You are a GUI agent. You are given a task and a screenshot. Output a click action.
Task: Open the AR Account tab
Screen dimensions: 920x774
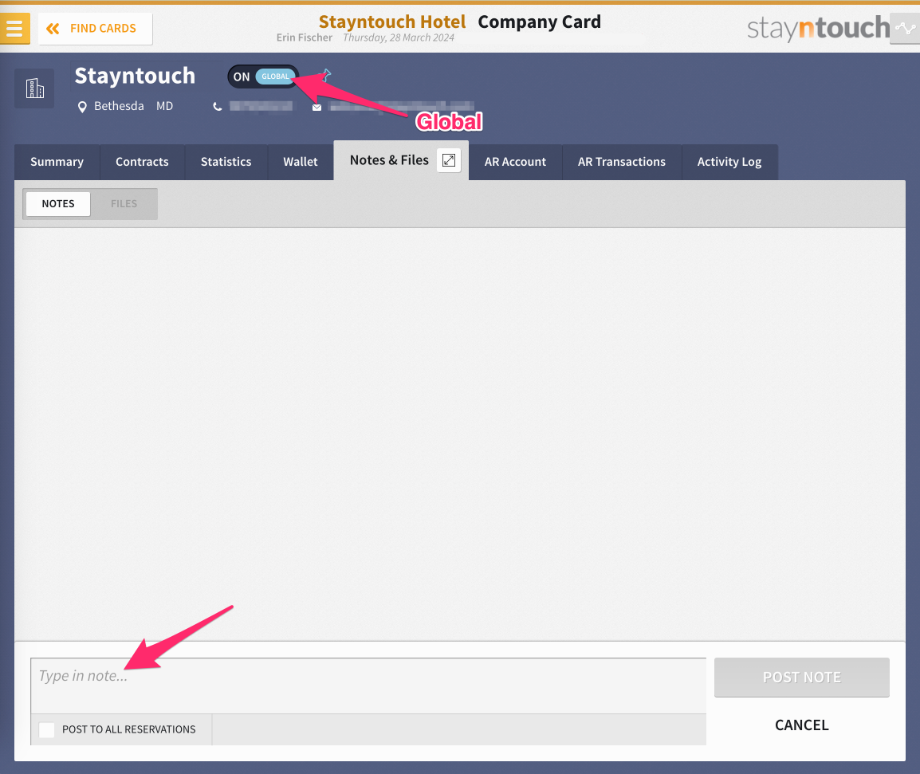coord(515,162)
